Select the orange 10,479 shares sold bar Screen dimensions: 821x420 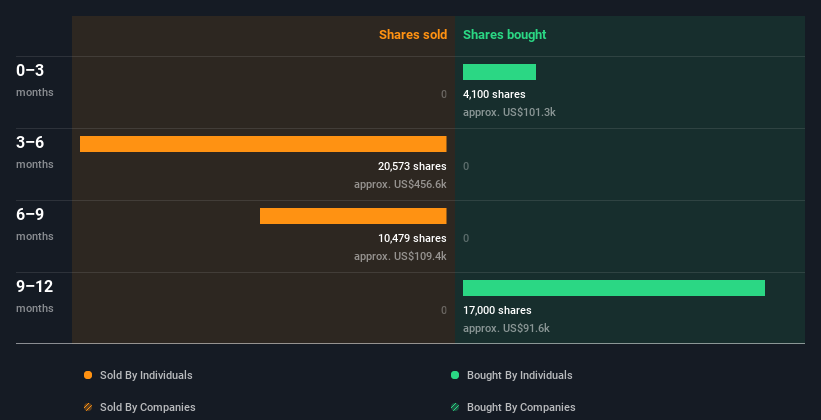[353, 216]
